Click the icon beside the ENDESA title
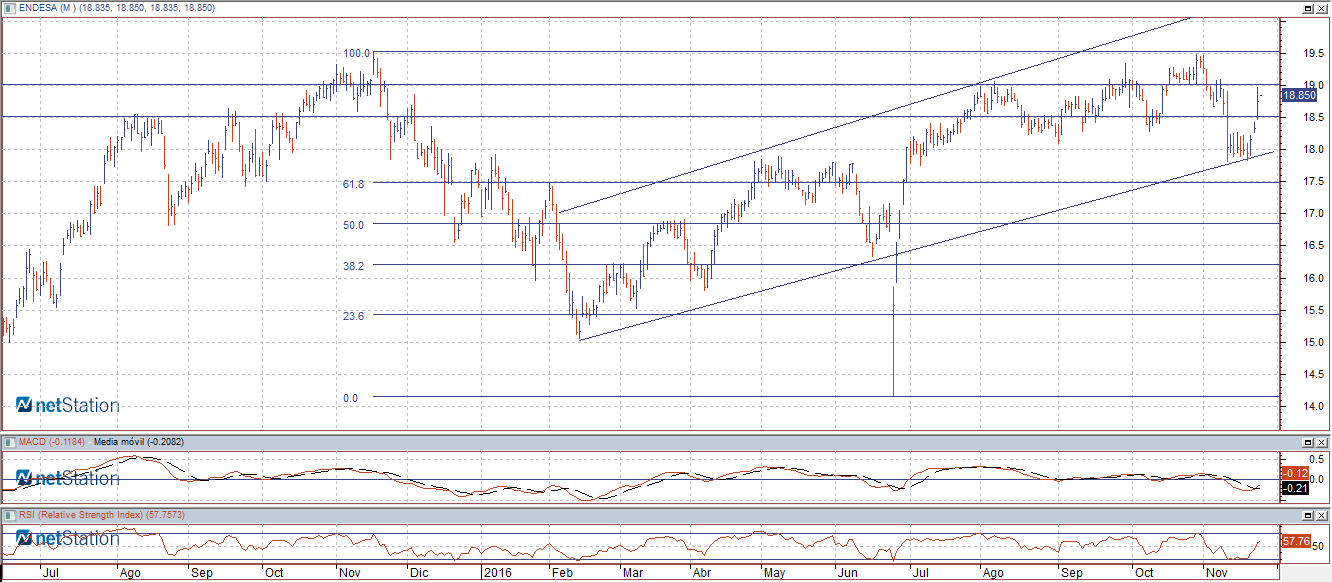The height and width of the screenshot is (582, 1332). (x=8, y=8)
